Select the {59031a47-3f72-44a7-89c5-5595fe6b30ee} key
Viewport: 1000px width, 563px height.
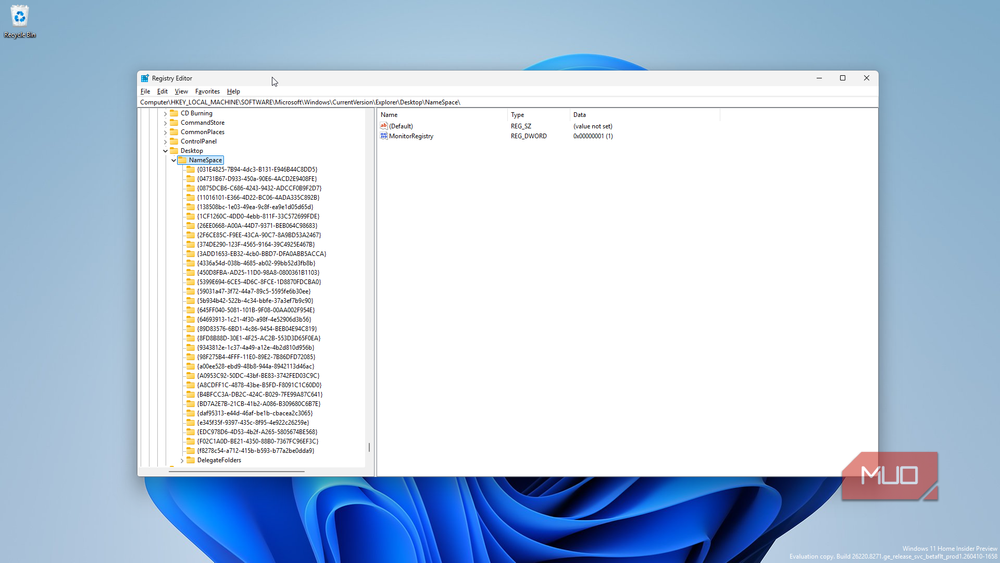[x=254, y=291]
